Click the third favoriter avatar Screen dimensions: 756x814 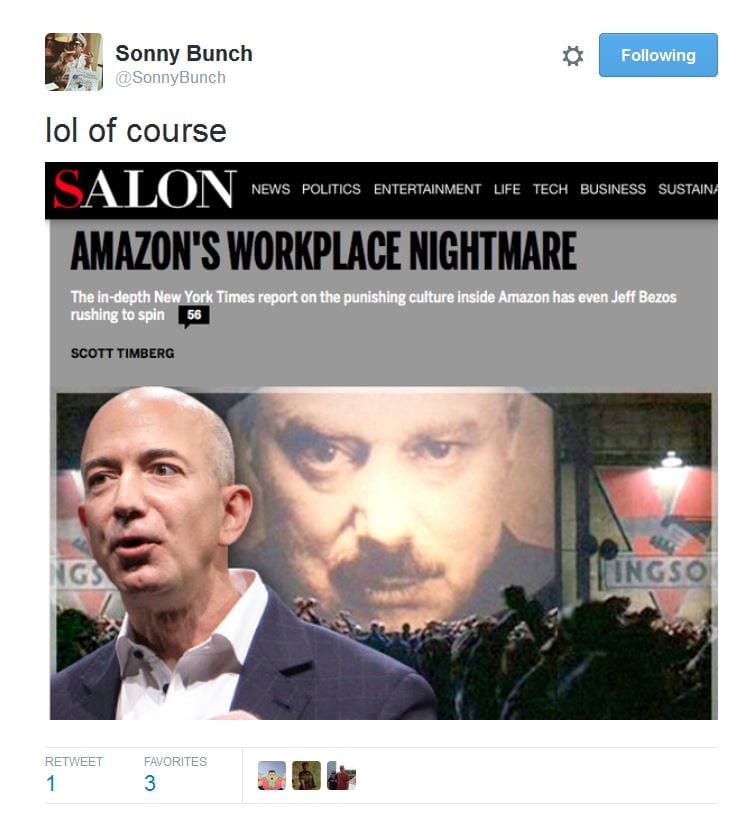point(341,776)
